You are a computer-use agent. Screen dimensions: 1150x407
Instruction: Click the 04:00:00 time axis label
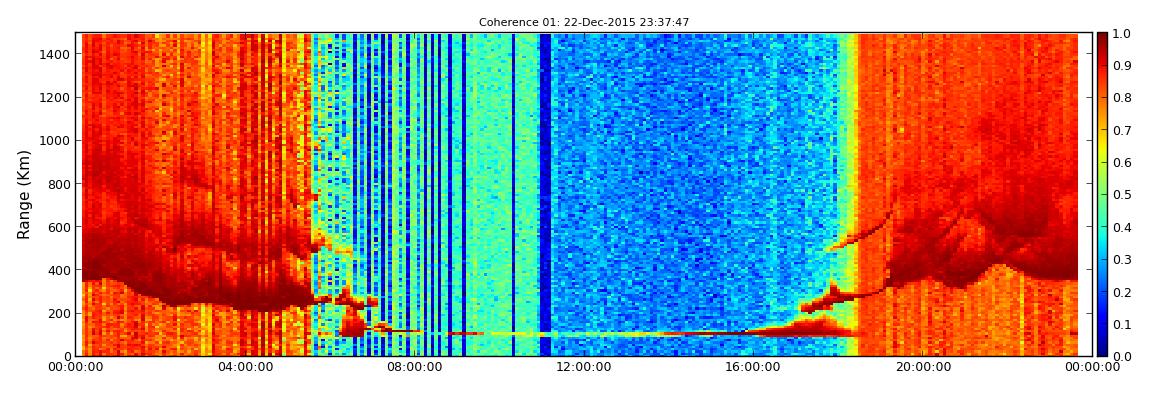coord(246,367)
